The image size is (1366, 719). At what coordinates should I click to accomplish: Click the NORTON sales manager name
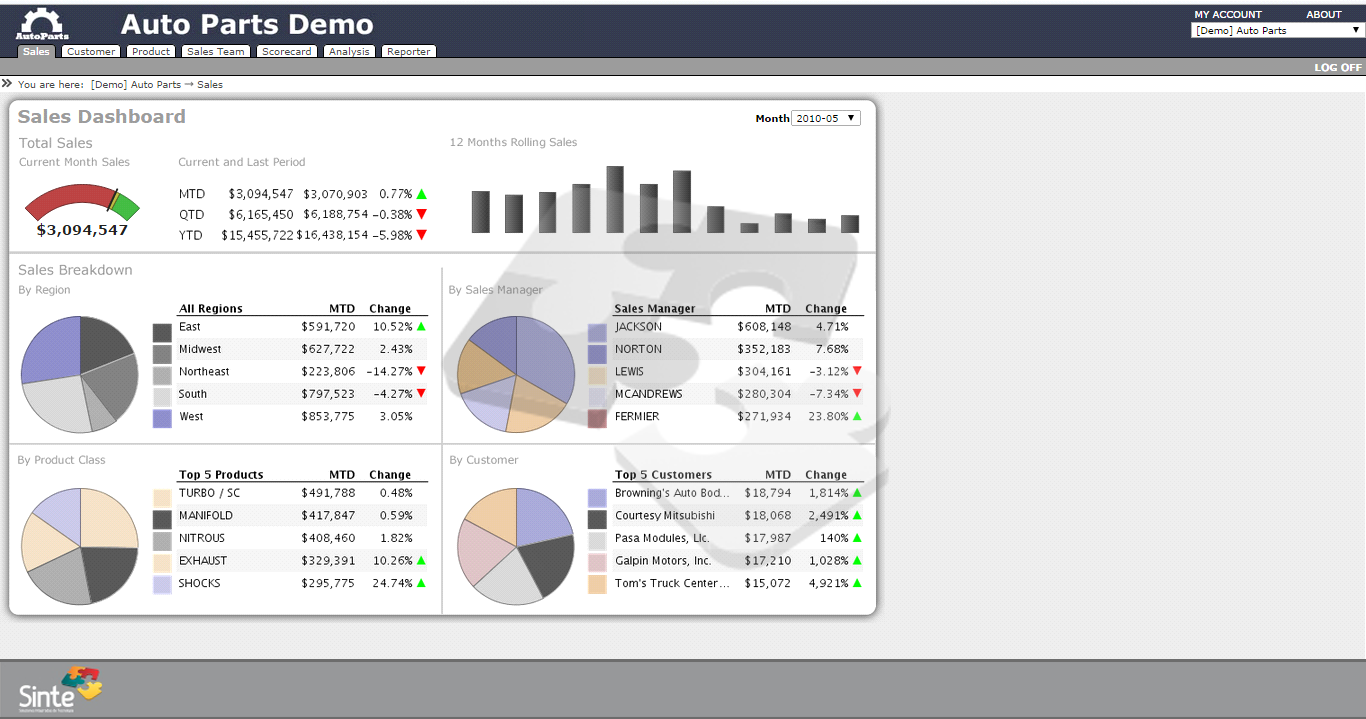[638, 349]
